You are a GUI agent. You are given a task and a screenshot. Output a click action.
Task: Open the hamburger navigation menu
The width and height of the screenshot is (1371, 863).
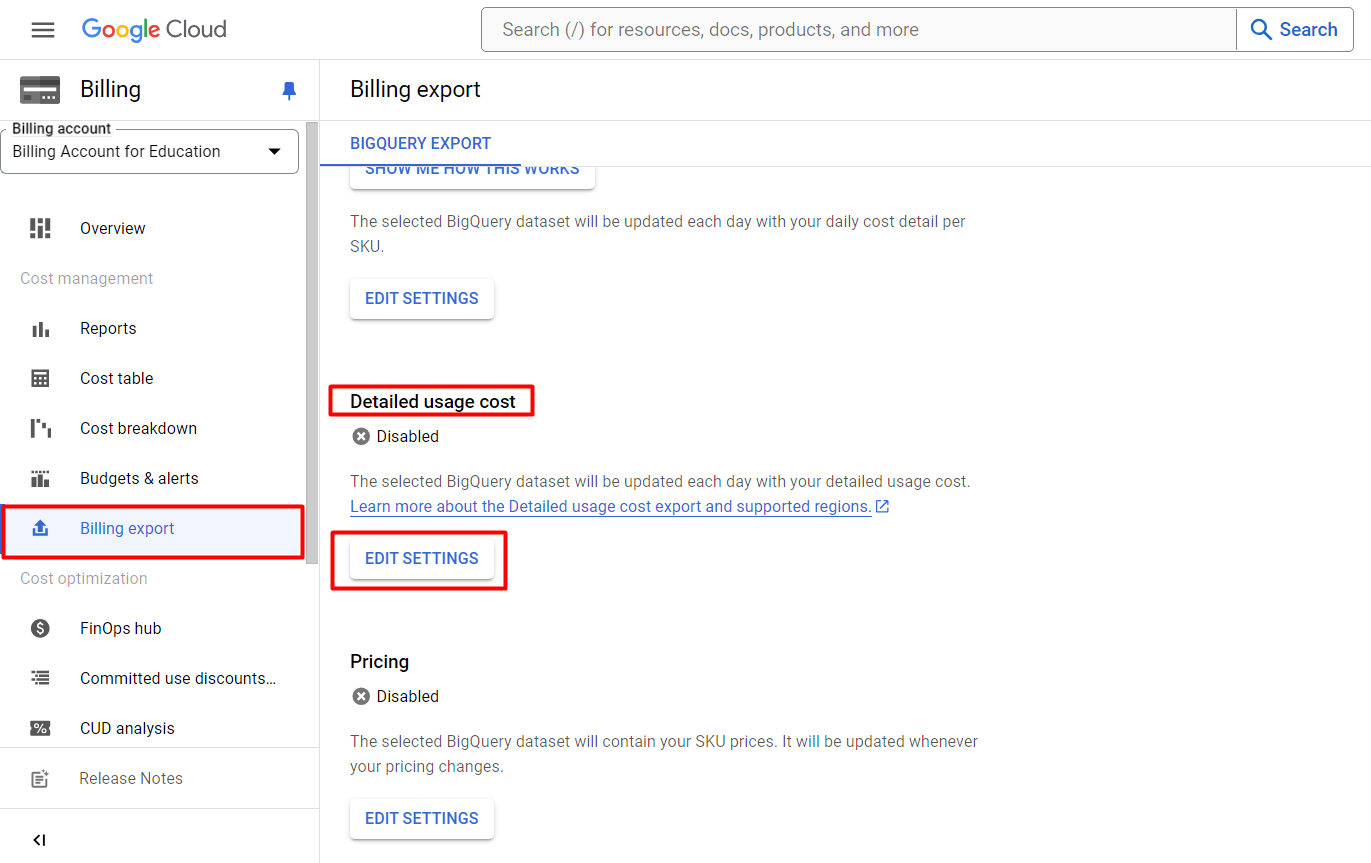(x=42, y=30)
